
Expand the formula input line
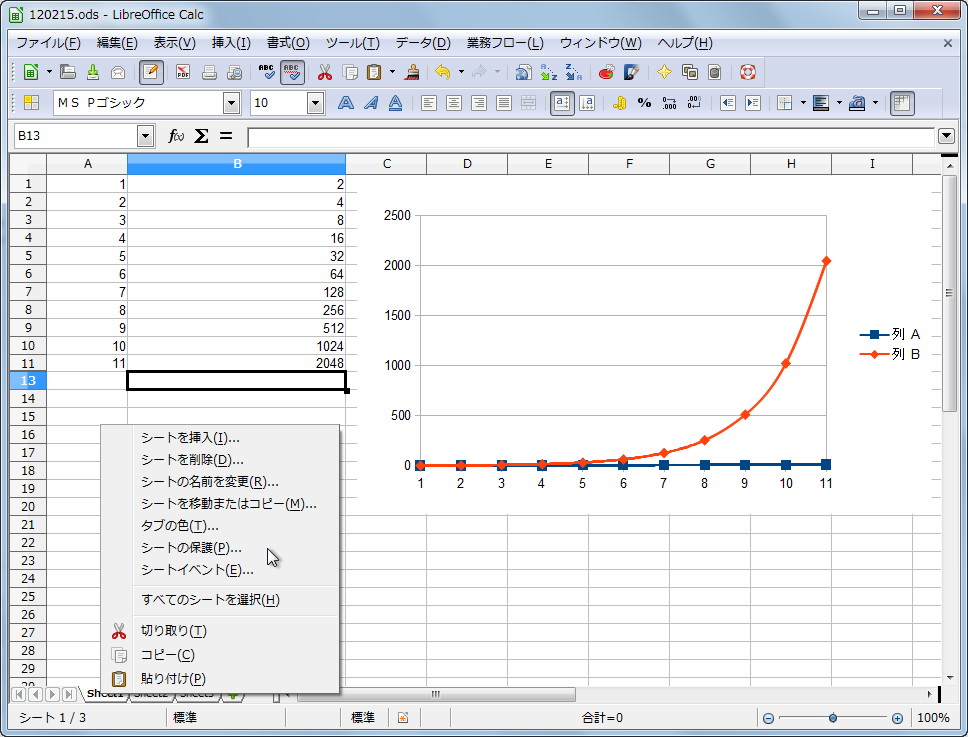pyautogui.click(x=946, y=136)
